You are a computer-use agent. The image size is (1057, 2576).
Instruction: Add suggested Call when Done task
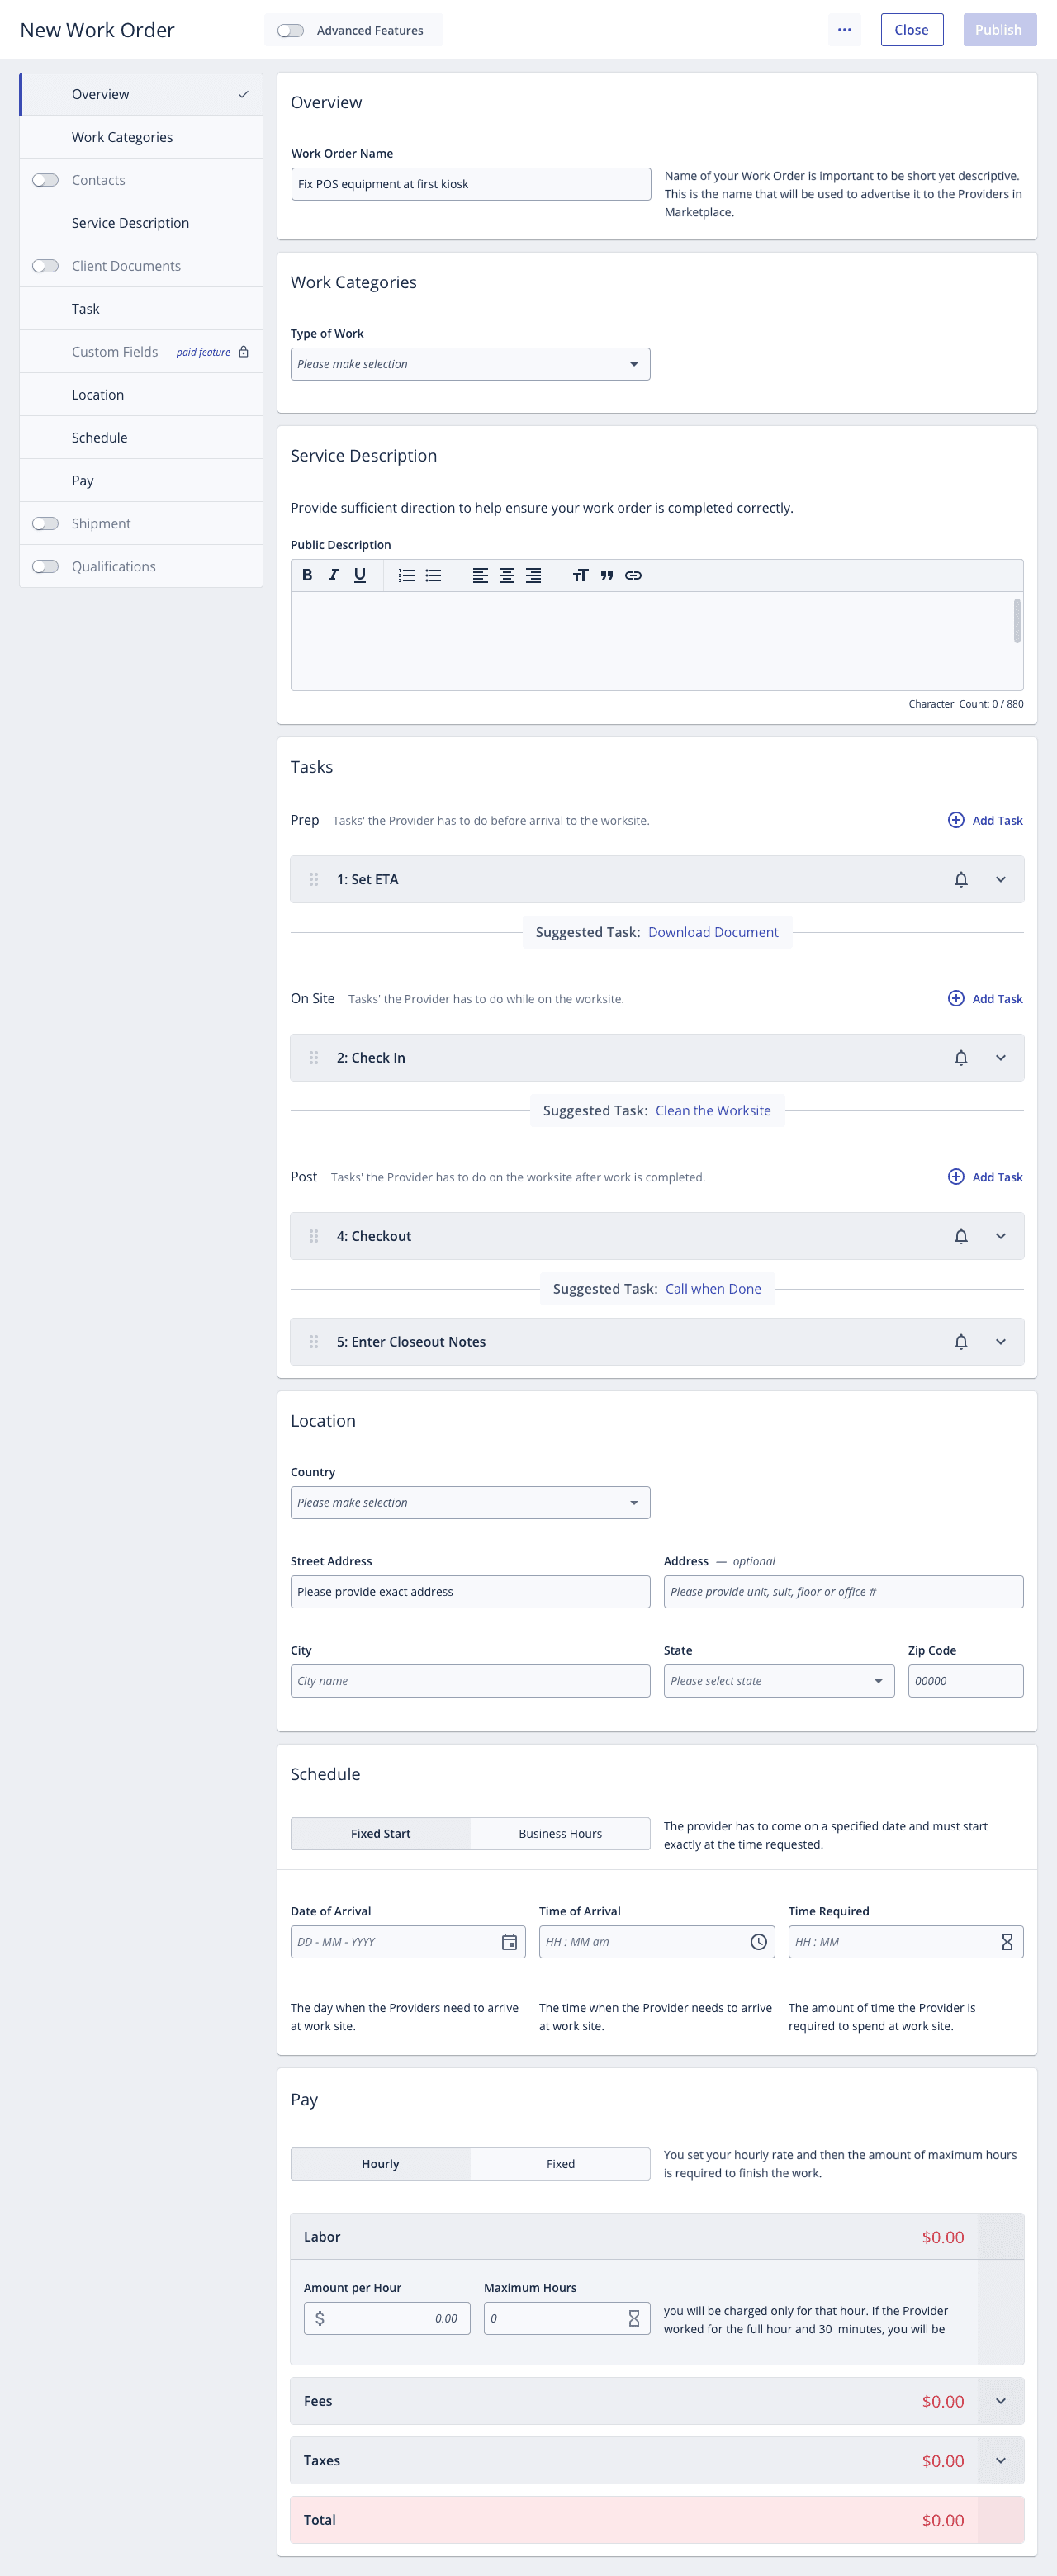coord(713,1289)
